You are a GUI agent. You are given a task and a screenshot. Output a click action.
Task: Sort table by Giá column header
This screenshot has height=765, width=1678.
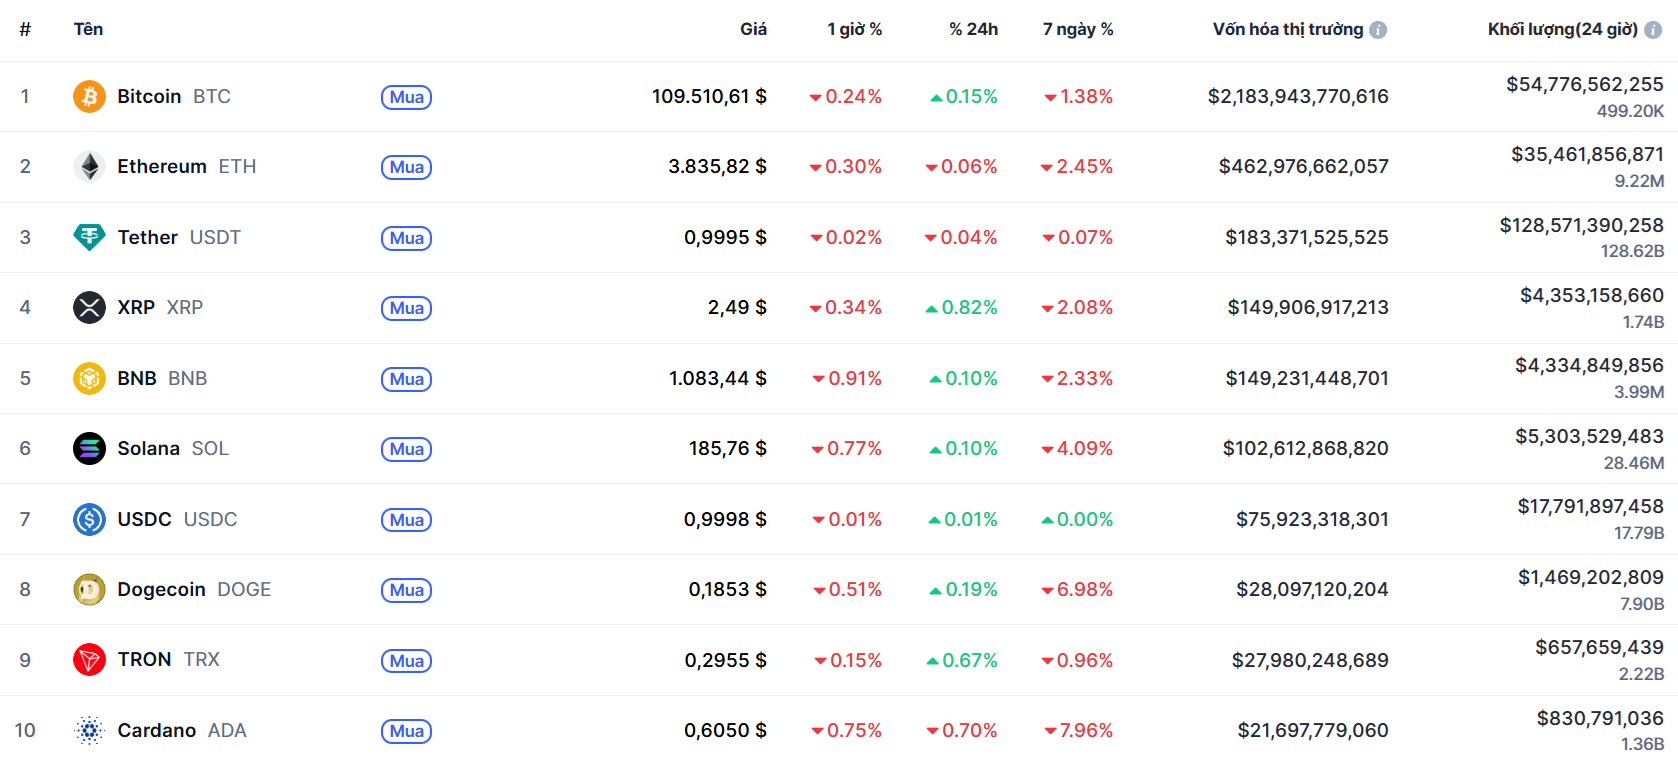point(753,30)
